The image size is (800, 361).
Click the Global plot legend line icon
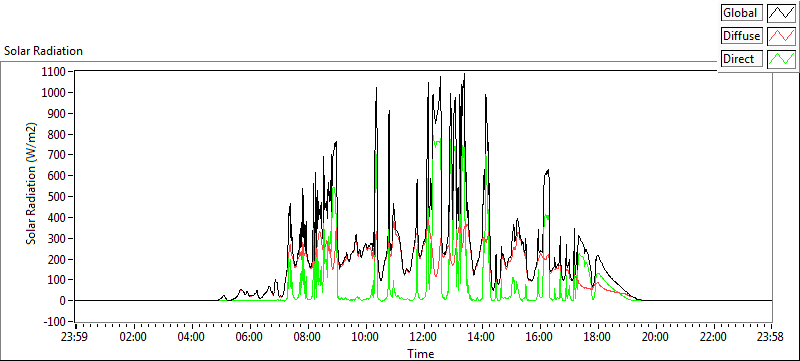point(781,13)
